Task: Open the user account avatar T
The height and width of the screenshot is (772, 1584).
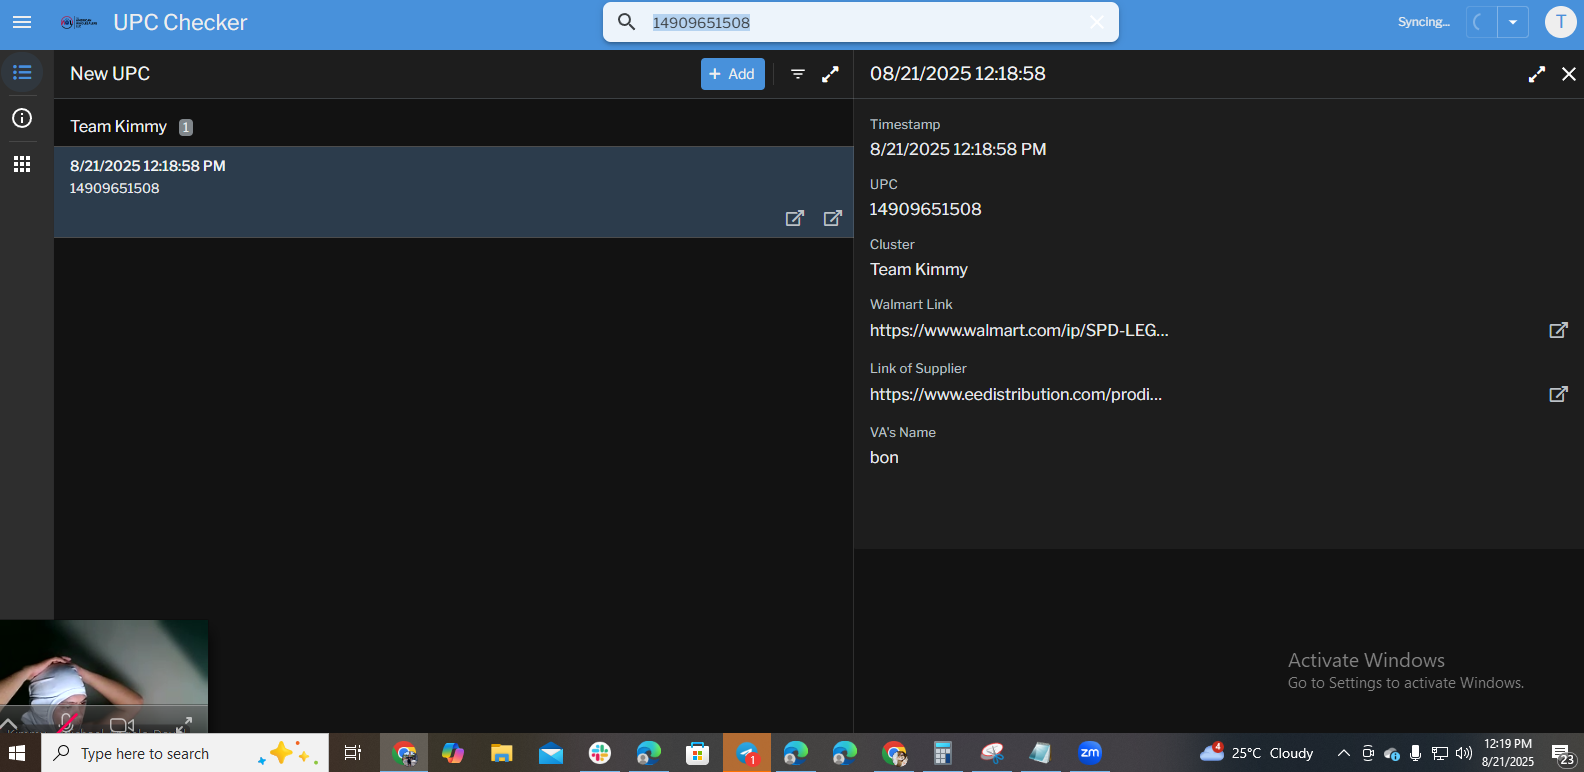Action: (1560, 22)
